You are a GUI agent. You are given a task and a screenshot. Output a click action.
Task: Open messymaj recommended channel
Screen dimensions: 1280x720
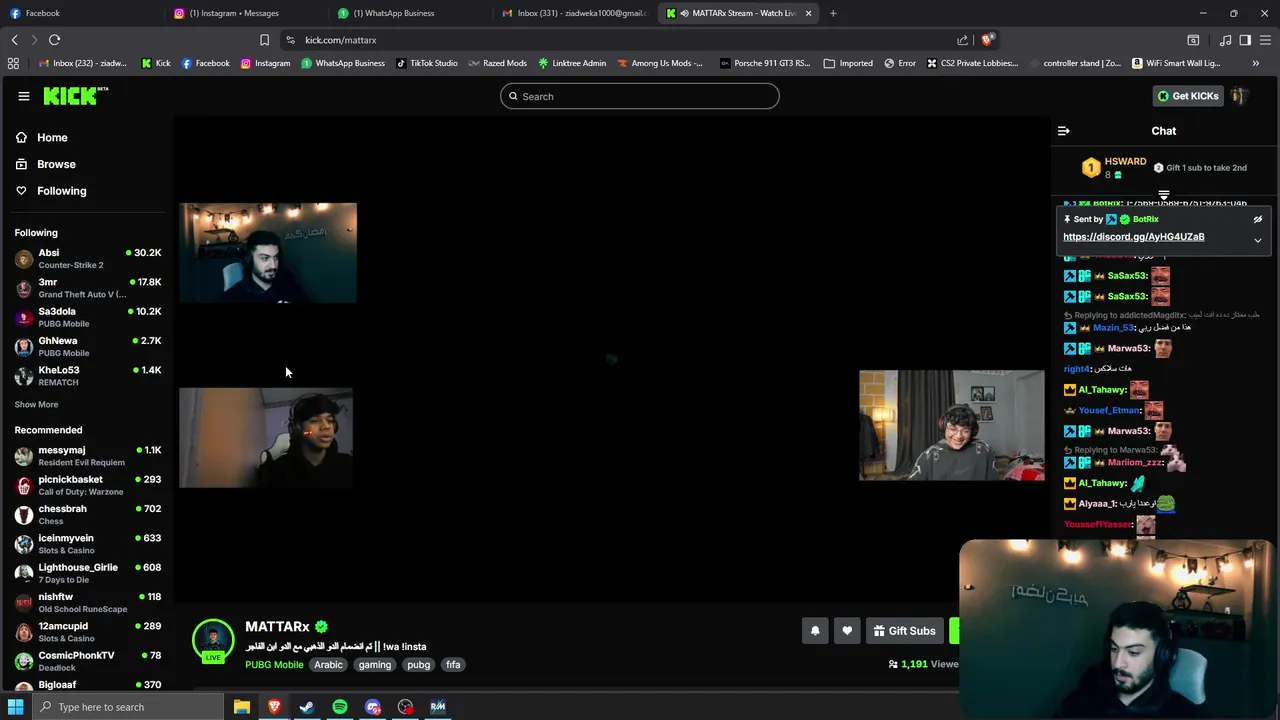tap(88, 456)
